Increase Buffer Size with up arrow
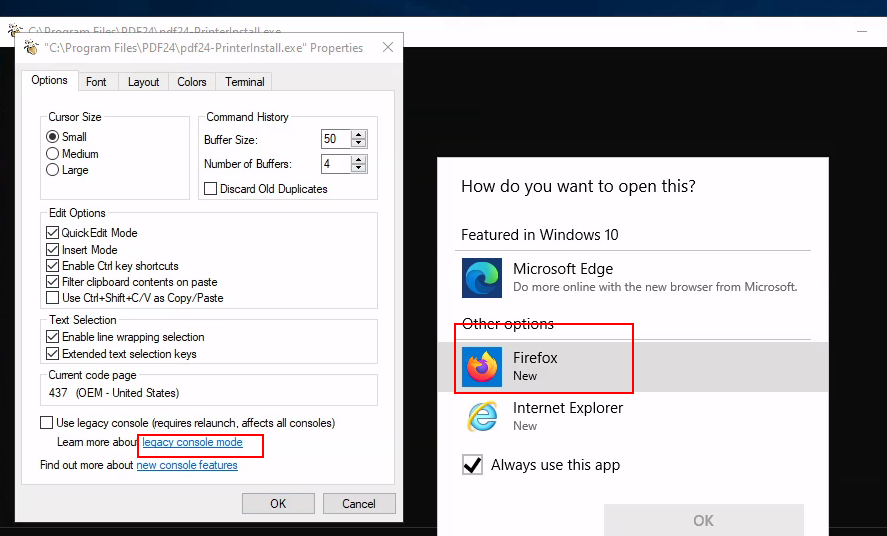Viewport: 887px width, 536px height. pyautogui.click(x=359, y=135)
